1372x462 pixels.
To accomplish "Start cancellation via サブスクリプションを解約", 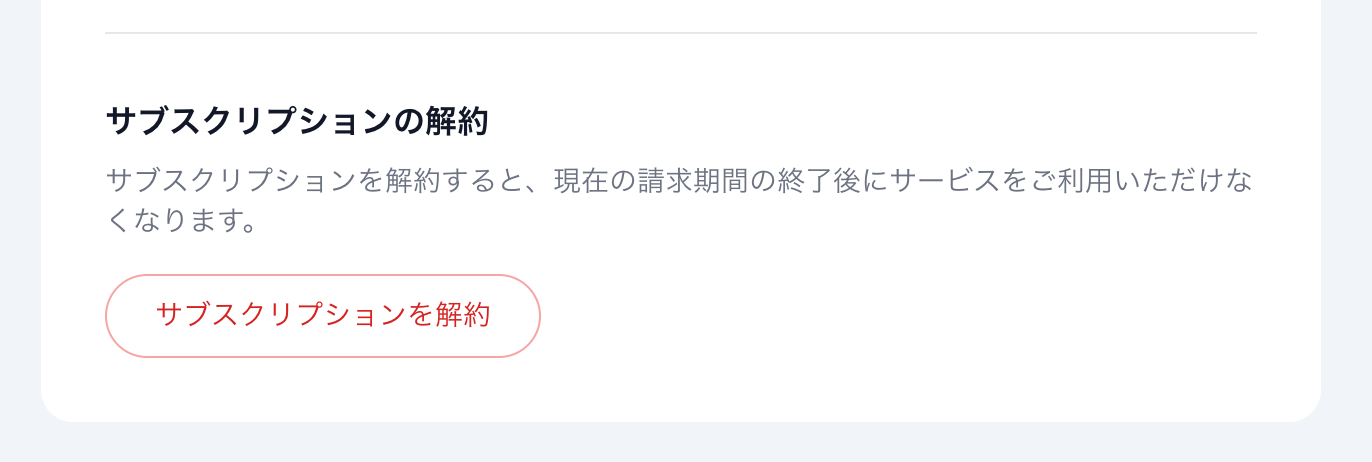I will [x=322, y=316].
